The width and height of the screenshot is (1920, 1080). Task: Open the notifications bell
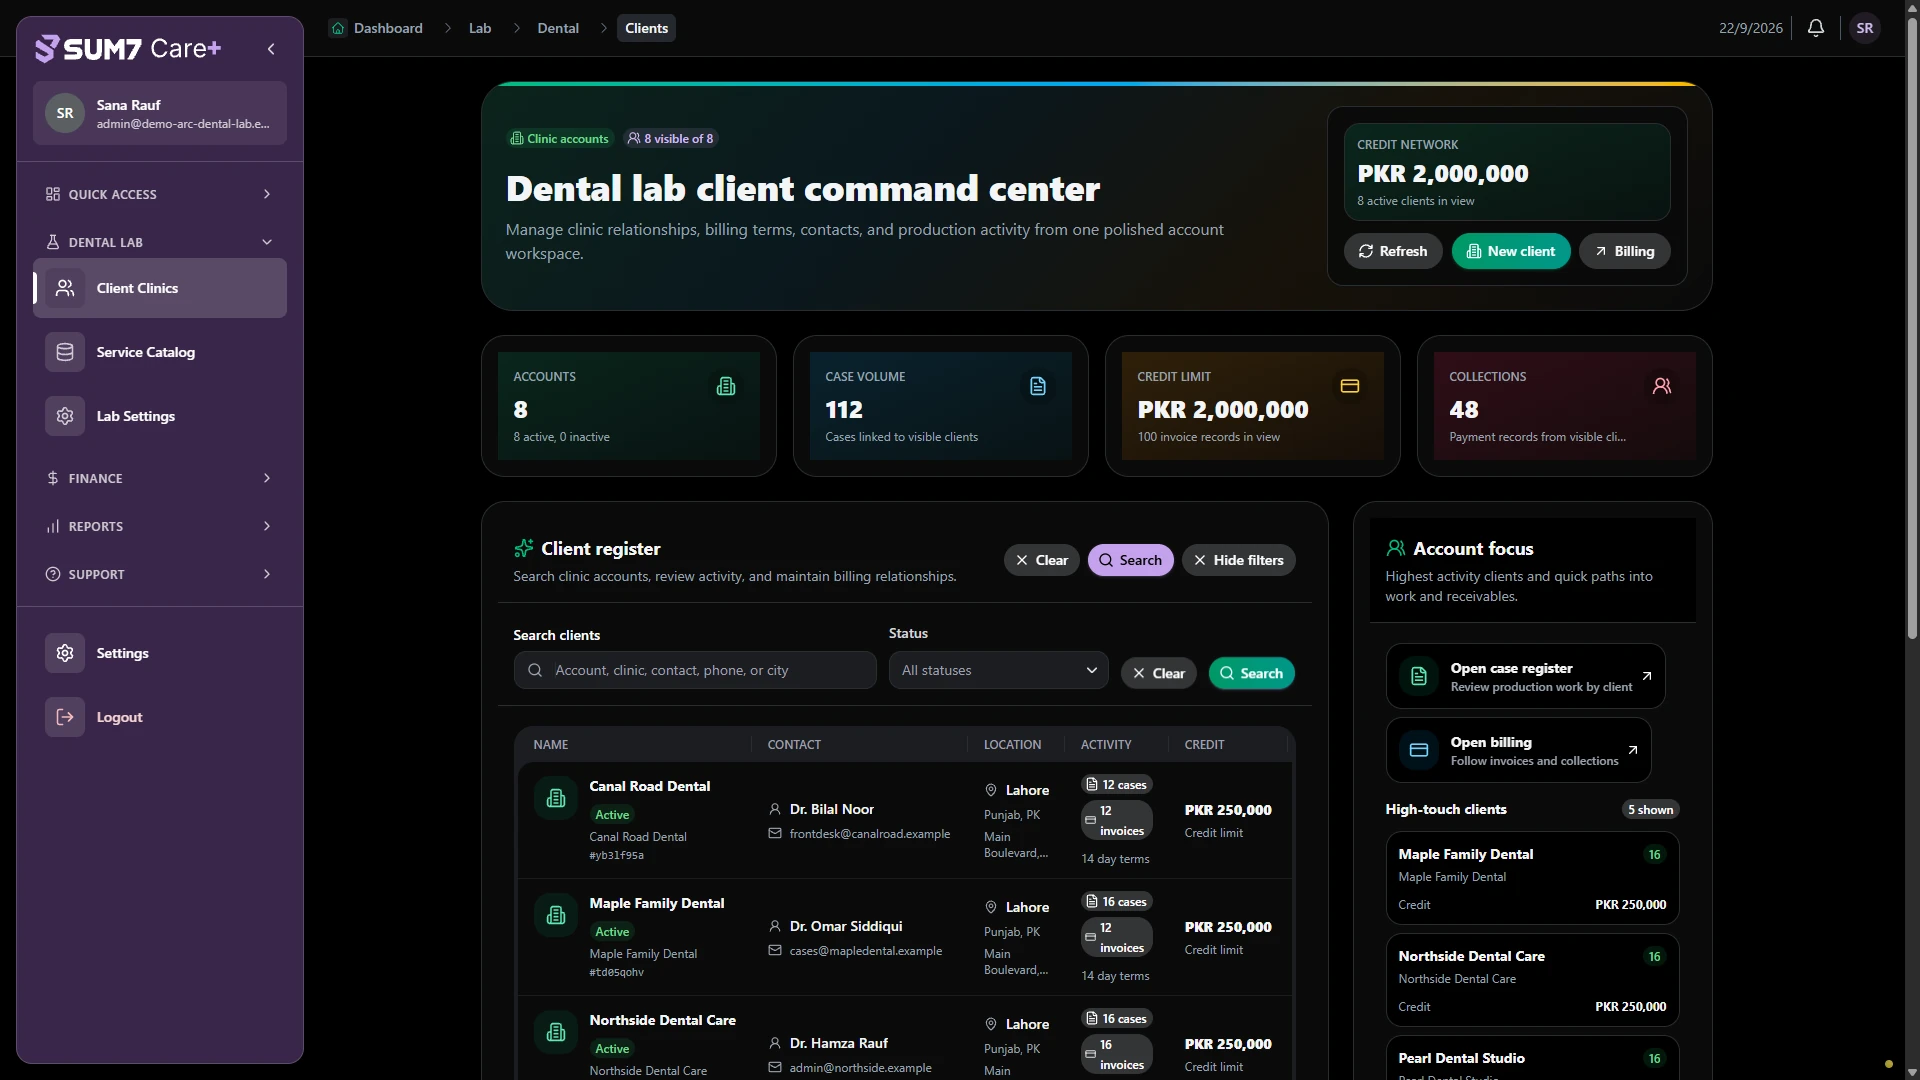(1816, 28)
